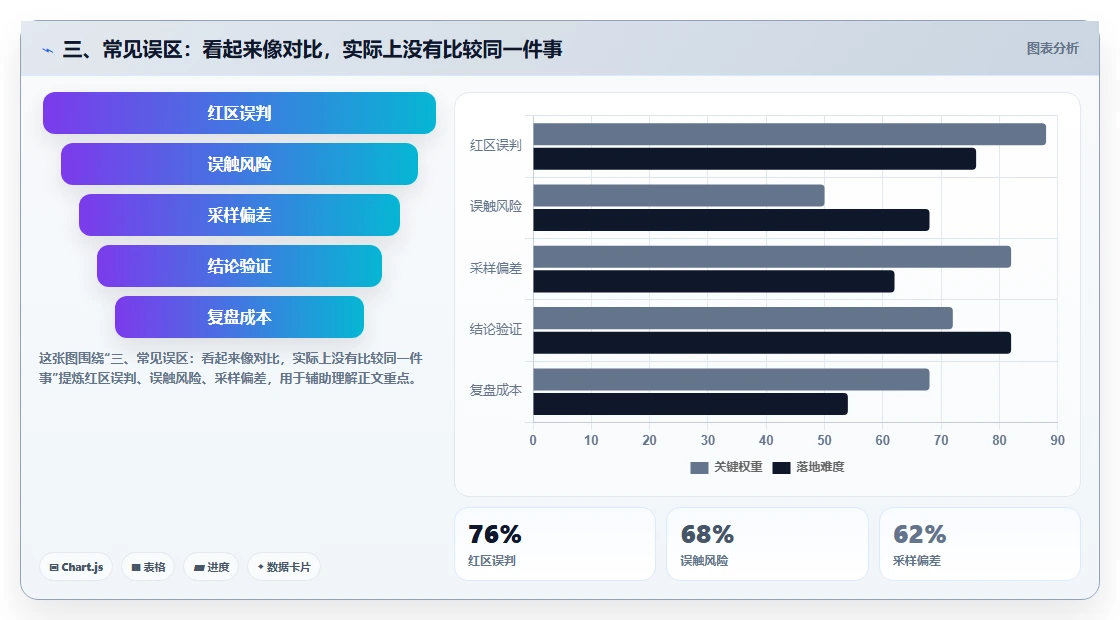Click the 关键权重 bar for 复盘成本
Viewport: 1120px width, 620px height.
tap(731, 379)
